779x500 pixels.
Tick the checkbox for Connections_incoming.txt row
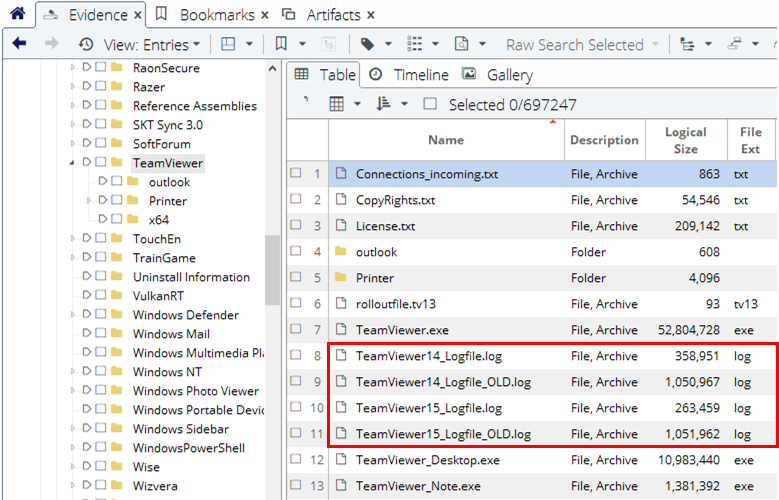[296, 173]
